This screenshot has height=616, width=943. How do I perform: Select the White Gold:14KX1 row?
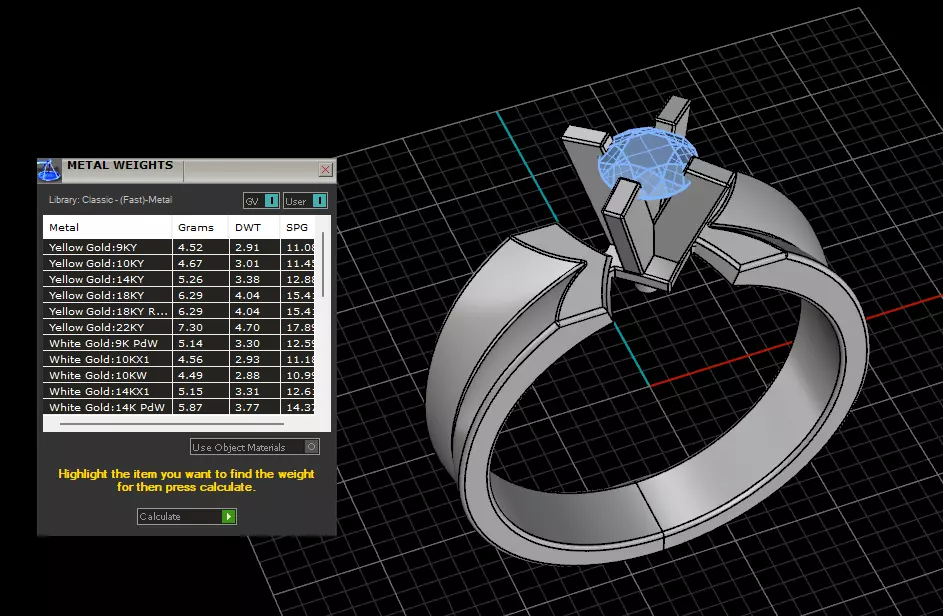[x=179, y=392]
